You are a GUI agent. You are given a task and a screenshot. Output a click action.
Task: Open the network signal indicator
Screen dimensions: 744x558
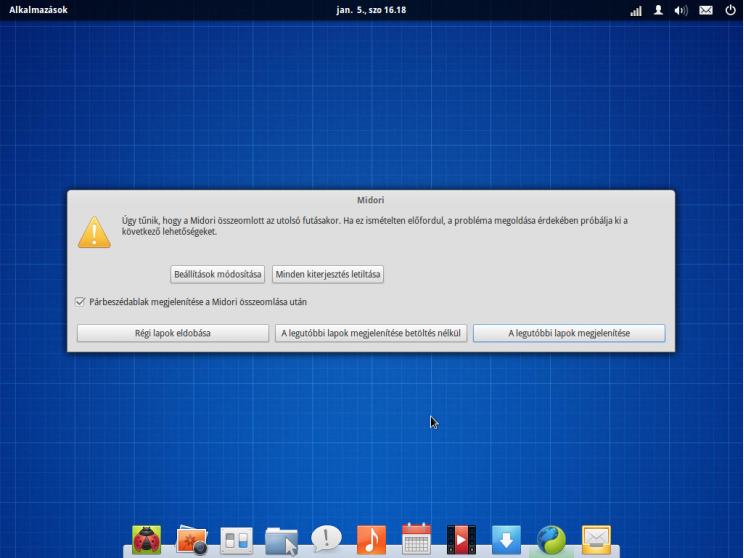tap(635, 10)
